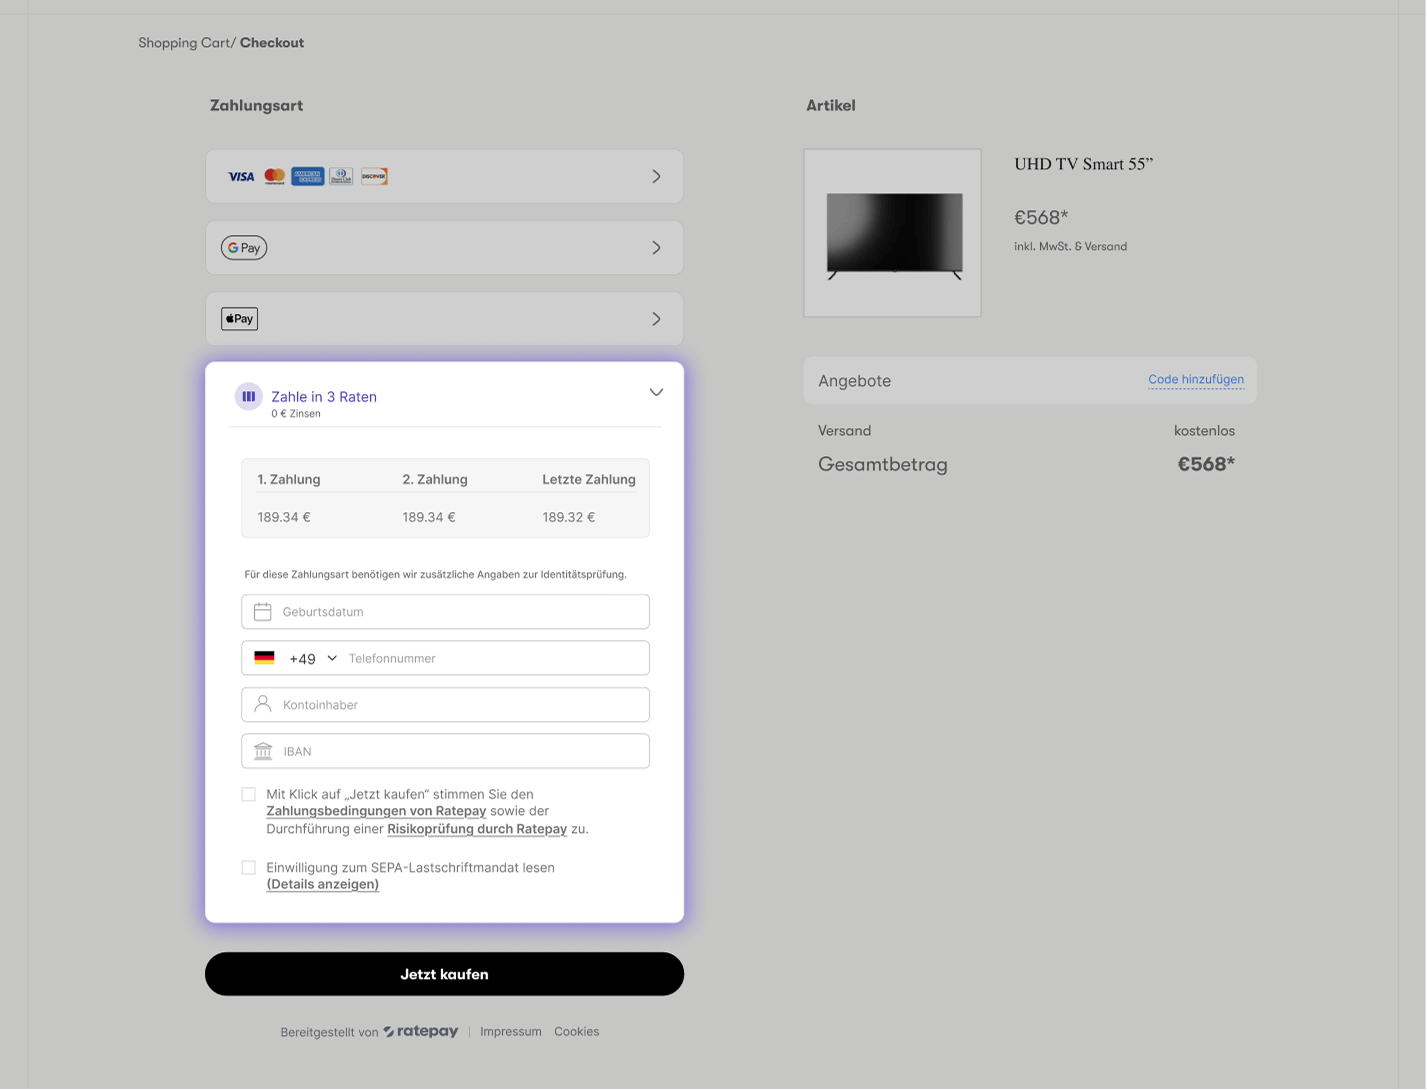Expand the Google Pay option arrow

point(656,248)
